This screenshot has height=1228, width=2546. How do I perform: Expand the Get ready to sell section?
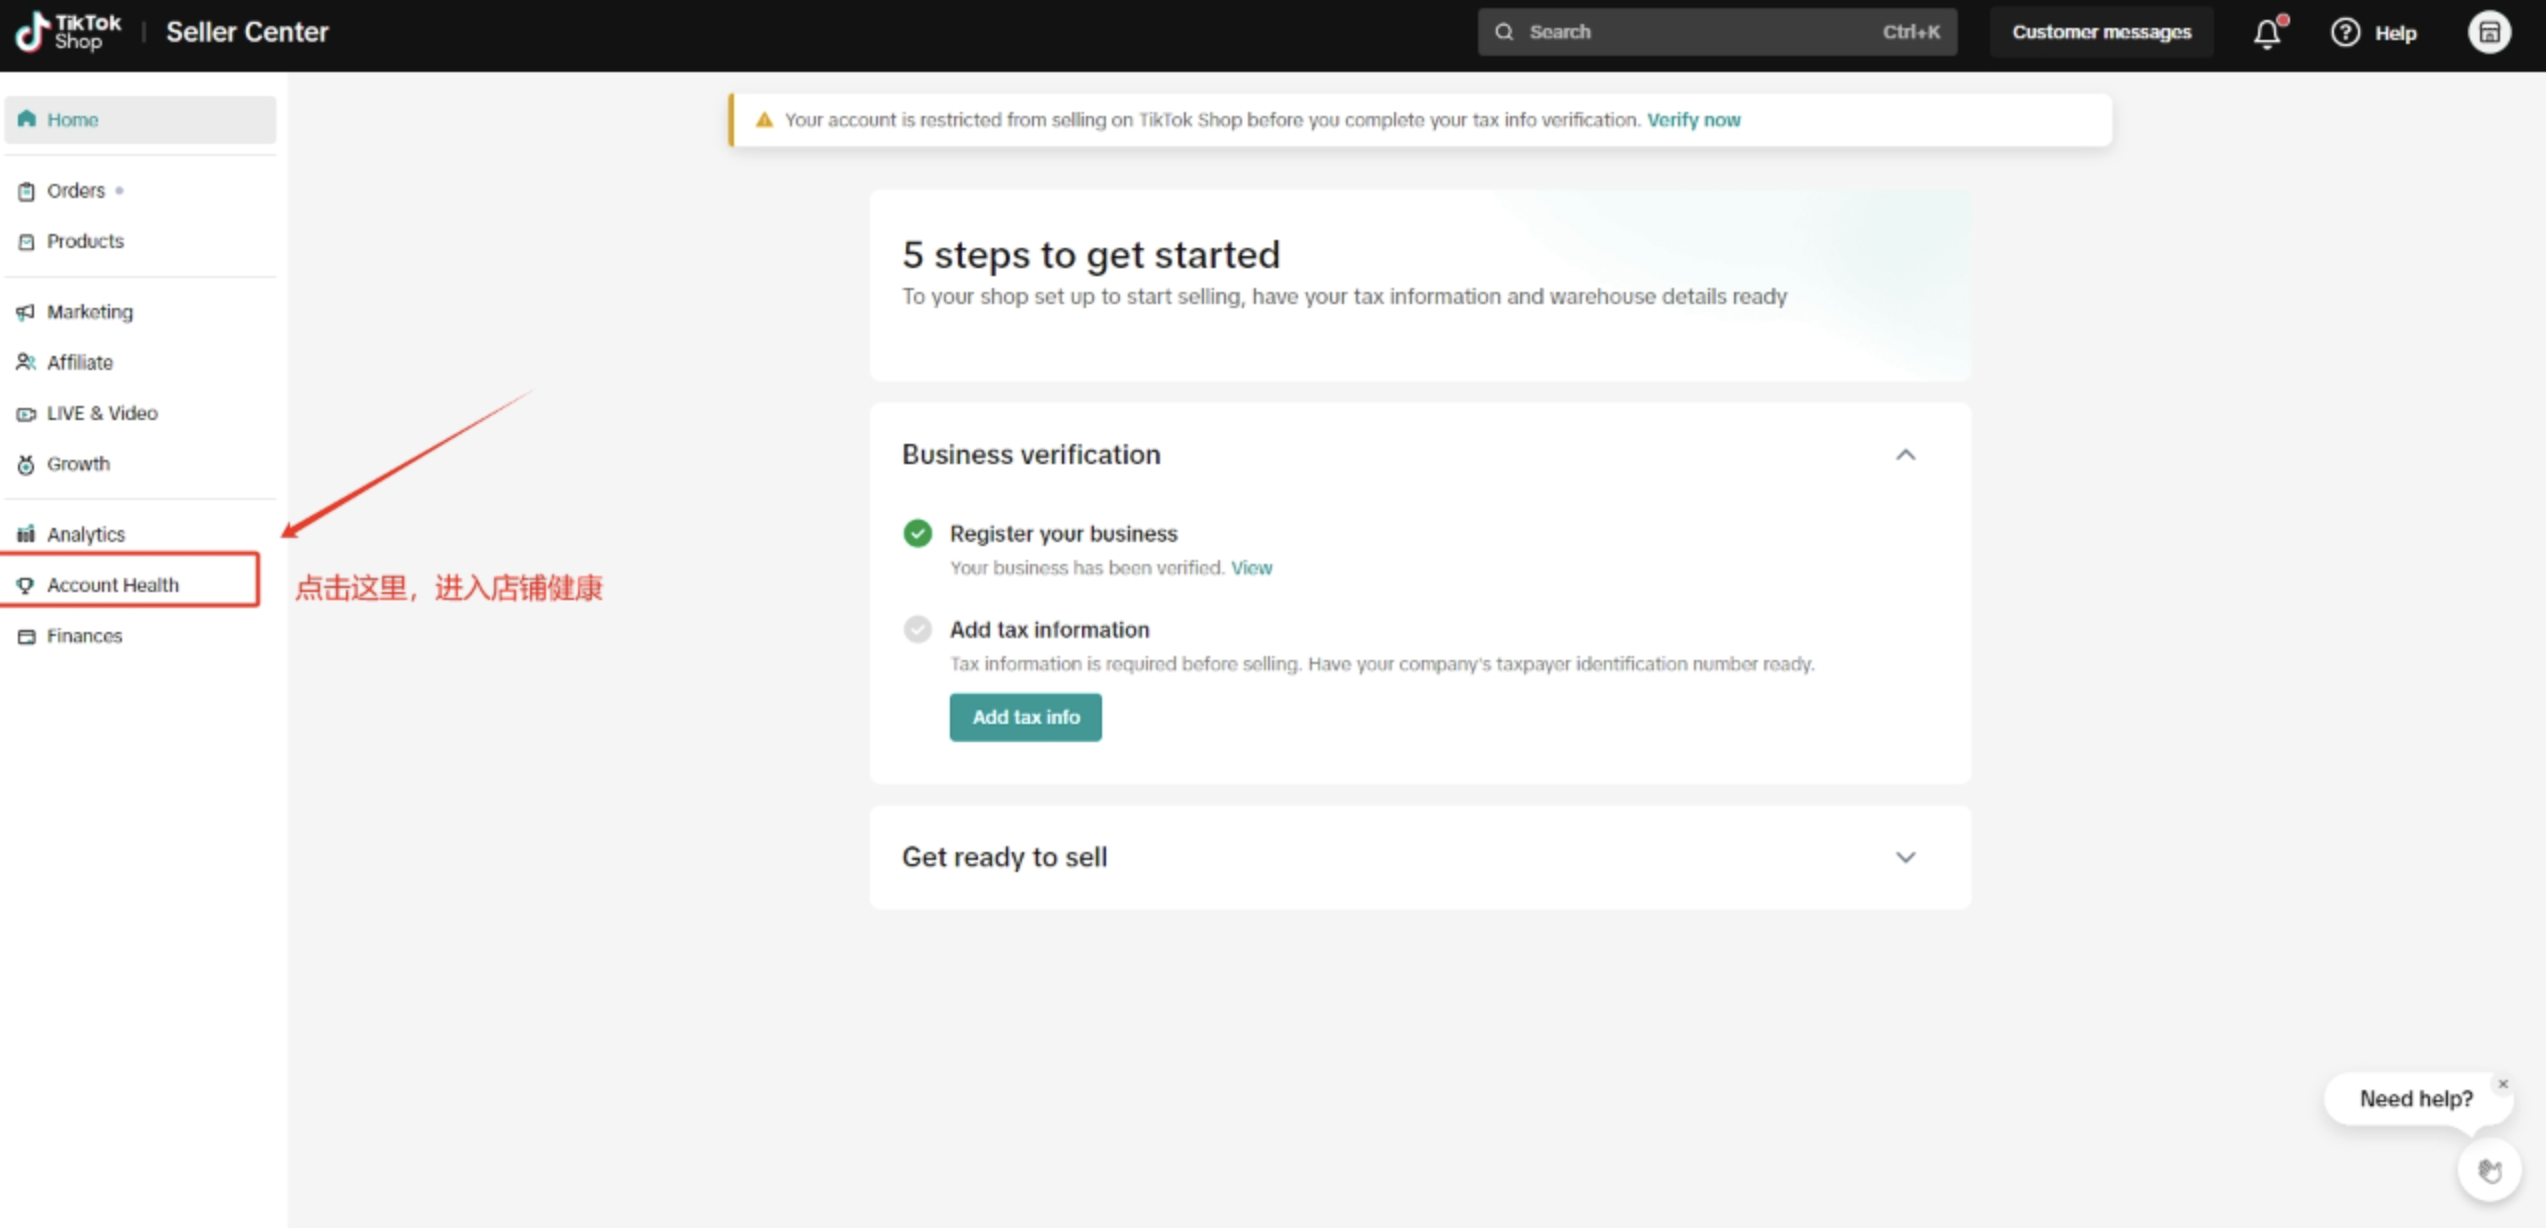1905,857
